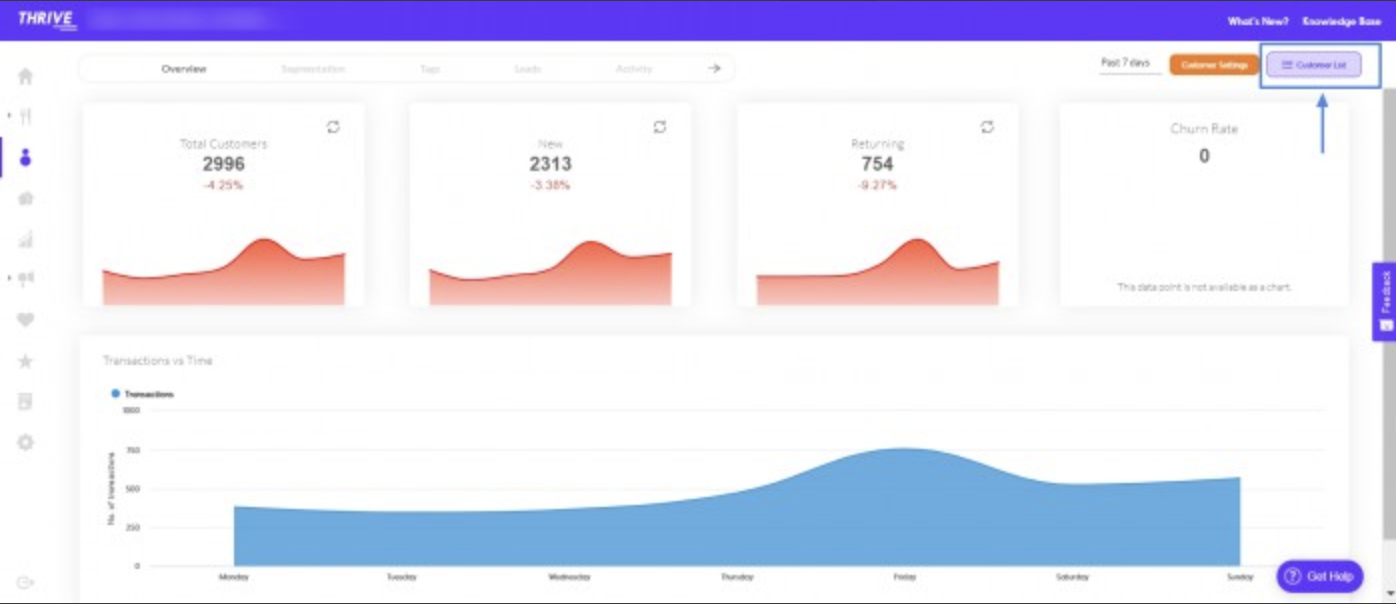The width and height of the screenshot is (1396, 604).
Task: Switch to the Overview tab
Action: coord(184,69)
